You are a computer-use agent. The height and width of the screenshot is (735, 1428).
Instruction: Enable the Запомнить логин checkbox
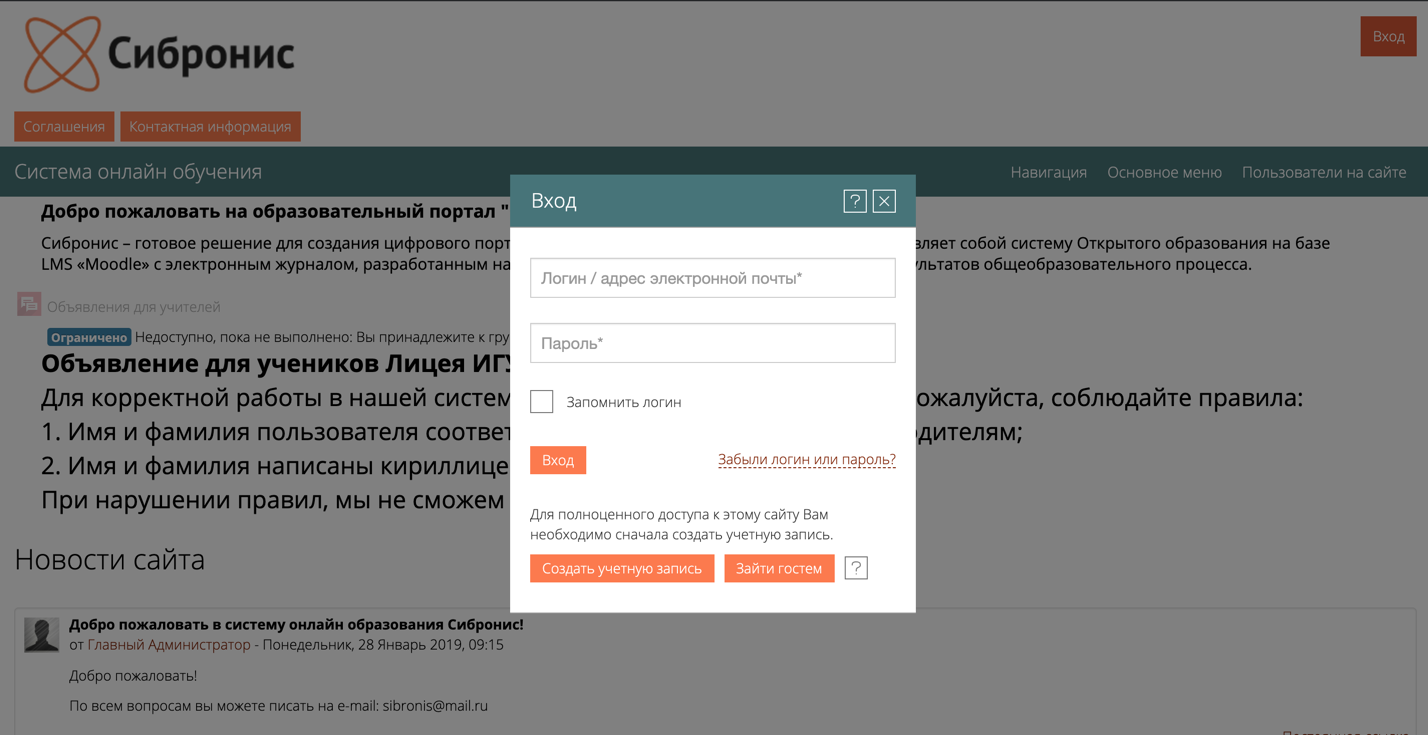tap(542, 402)
